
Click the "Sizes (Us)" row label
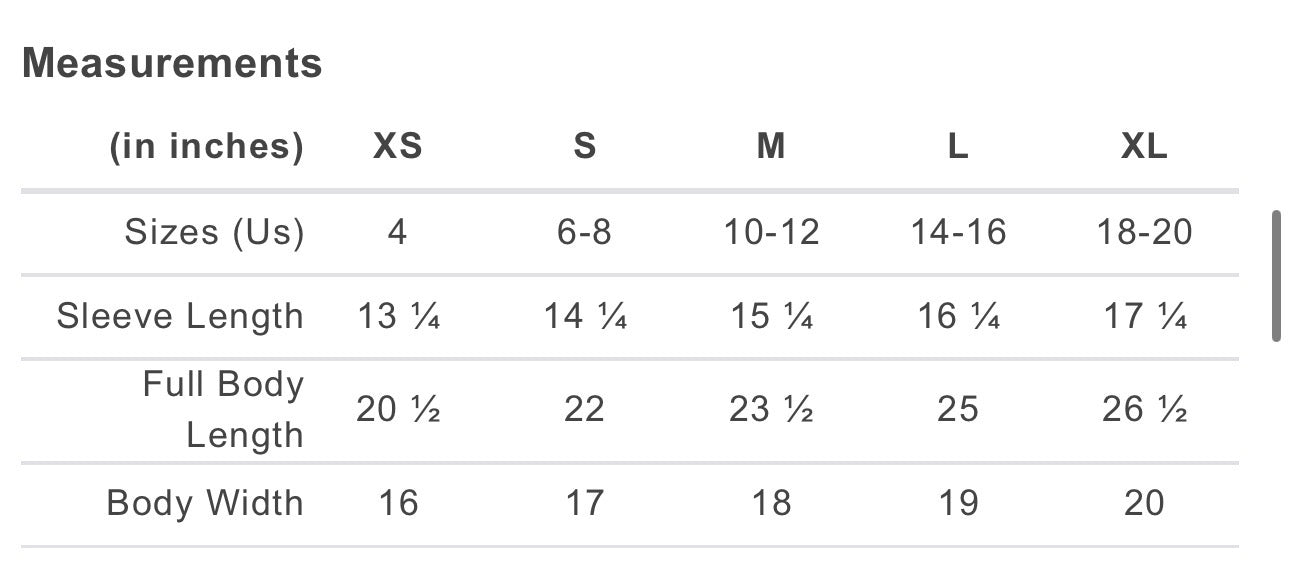(x=214, y=232)
